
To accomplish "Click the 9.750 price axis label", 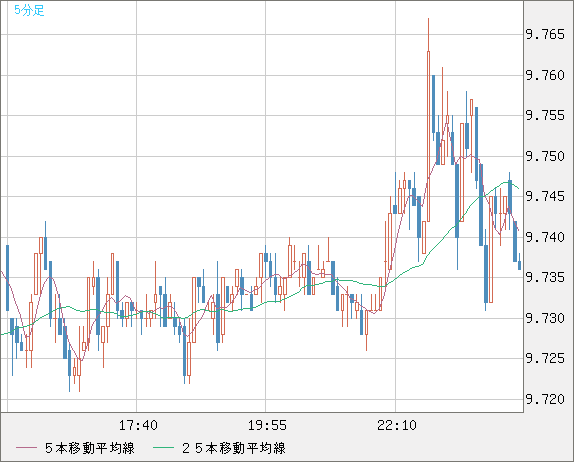I will coord(545,156).
